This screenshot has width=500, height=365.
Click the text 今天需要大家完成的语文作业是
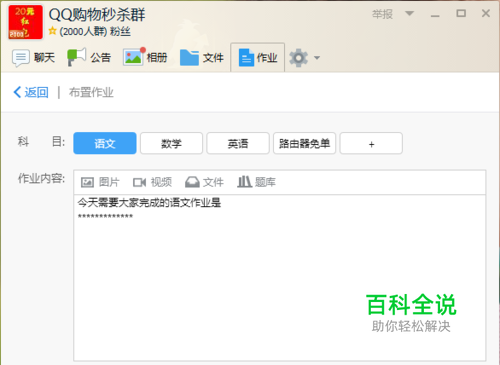coord(149,202)
